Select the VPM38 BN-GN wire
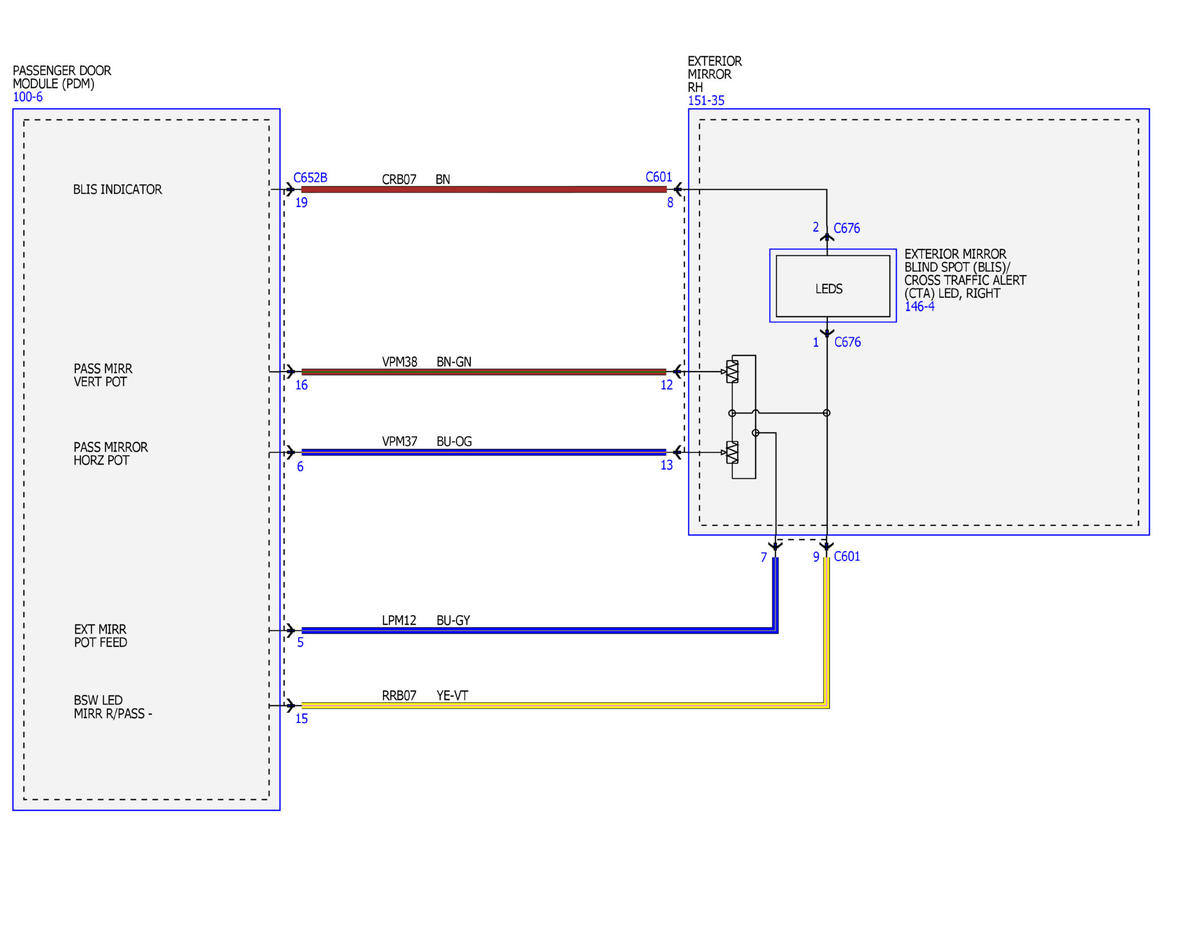The width and height of the screenshot is (1200, 927). point(484,371)
